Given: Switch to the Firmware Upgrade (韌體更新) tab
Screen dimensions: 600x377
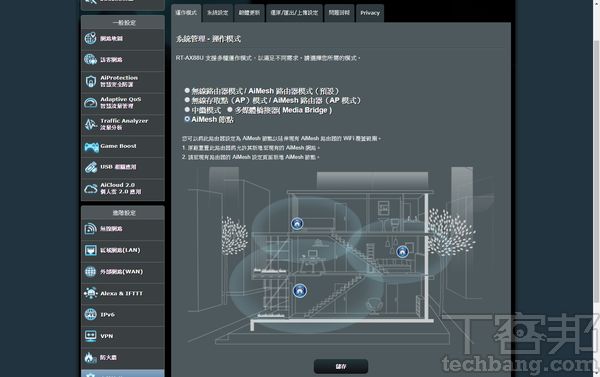Looking at the screenshot, I should click(249, 13).
